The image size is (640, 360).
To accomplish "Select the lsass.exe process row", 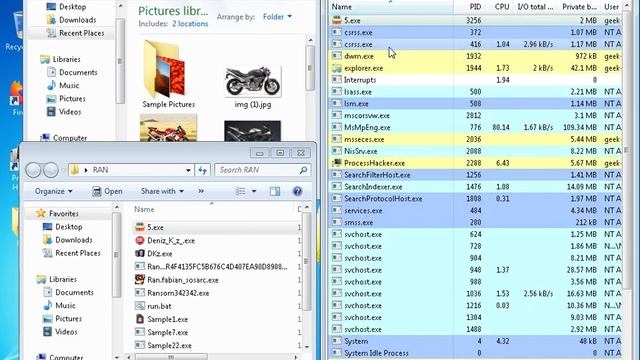I will (475, 92).
